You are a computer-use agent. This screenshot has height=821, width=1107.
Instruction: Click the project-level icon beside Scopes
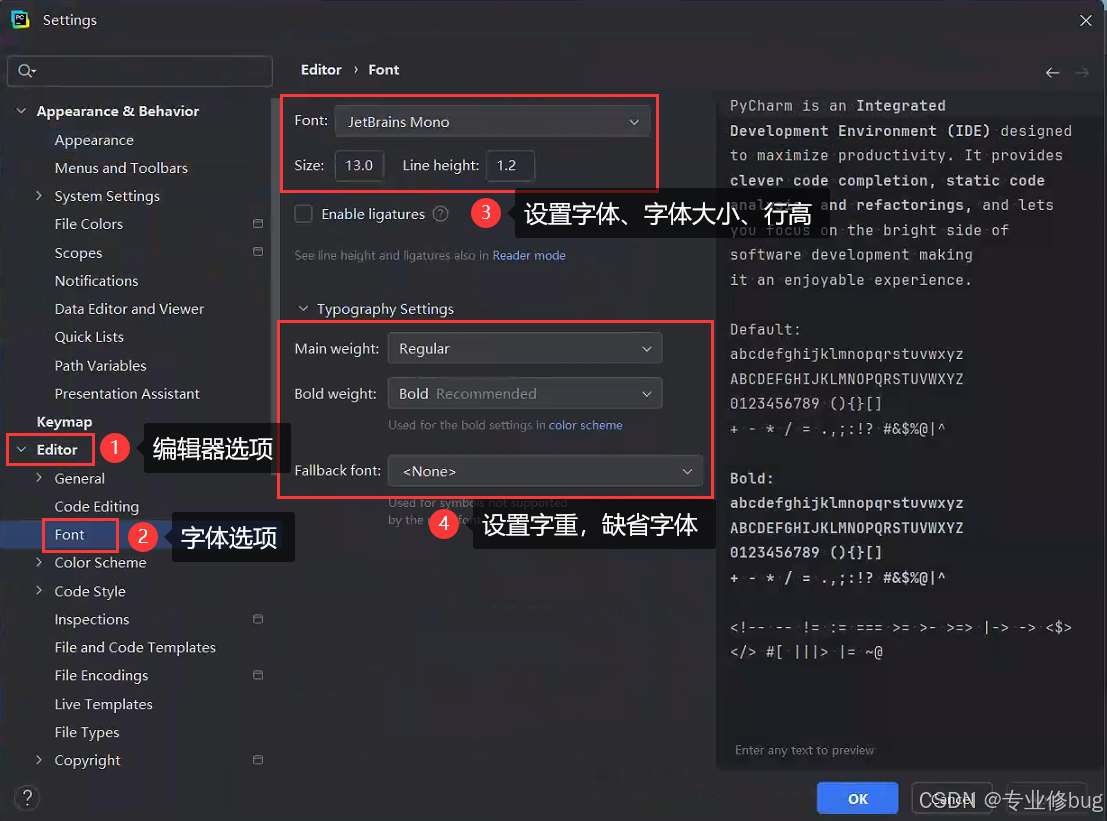pyautogui.click(x=258, y=252)
